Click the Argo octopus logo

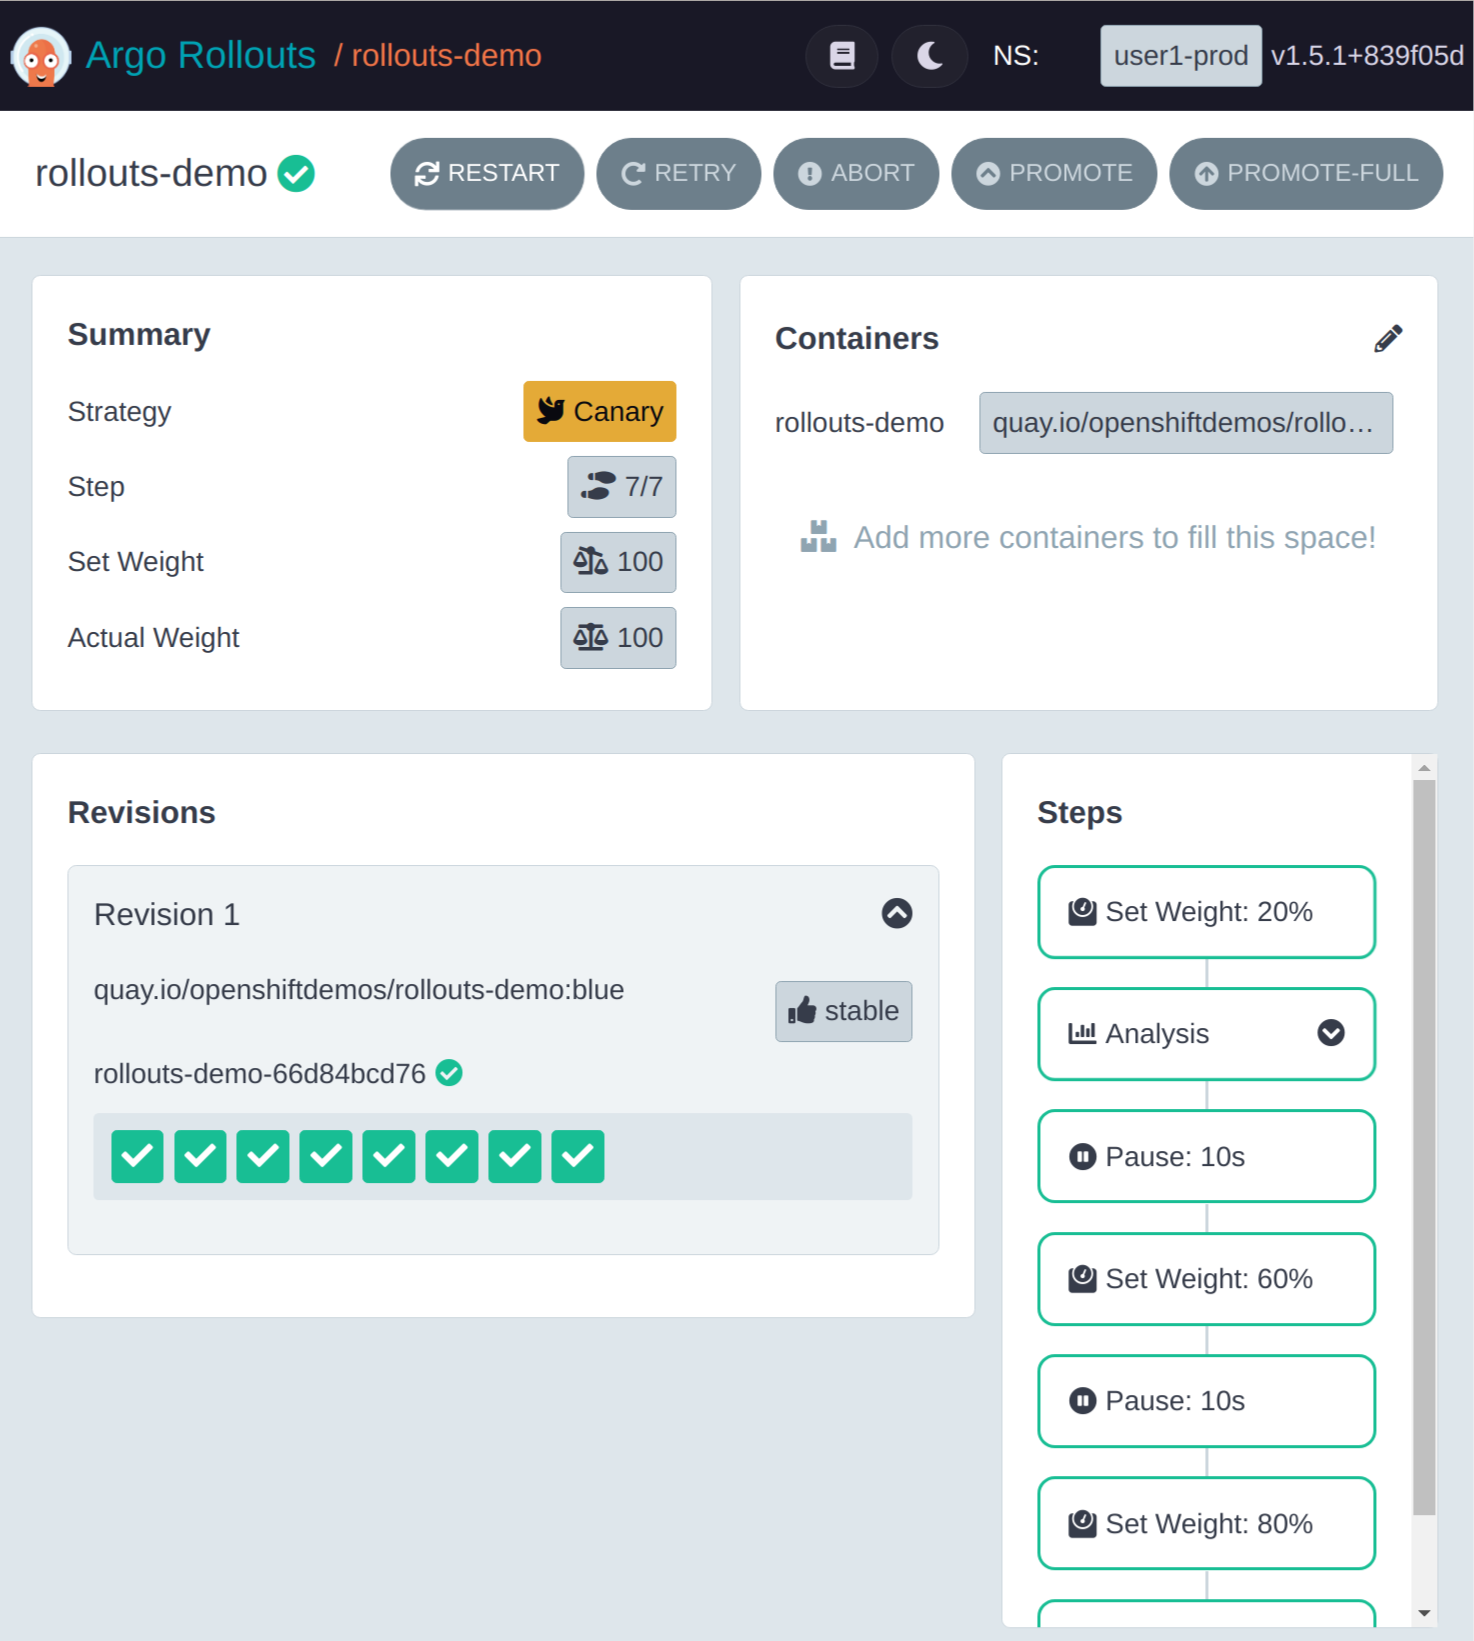(41, 56)
